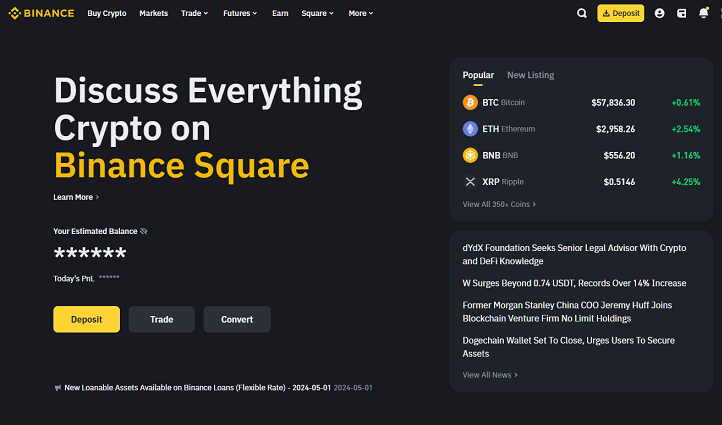722x425 pixels.
Task: Open dYdX Foundation Legal Advisor news
Action: (x=574, y=254)
